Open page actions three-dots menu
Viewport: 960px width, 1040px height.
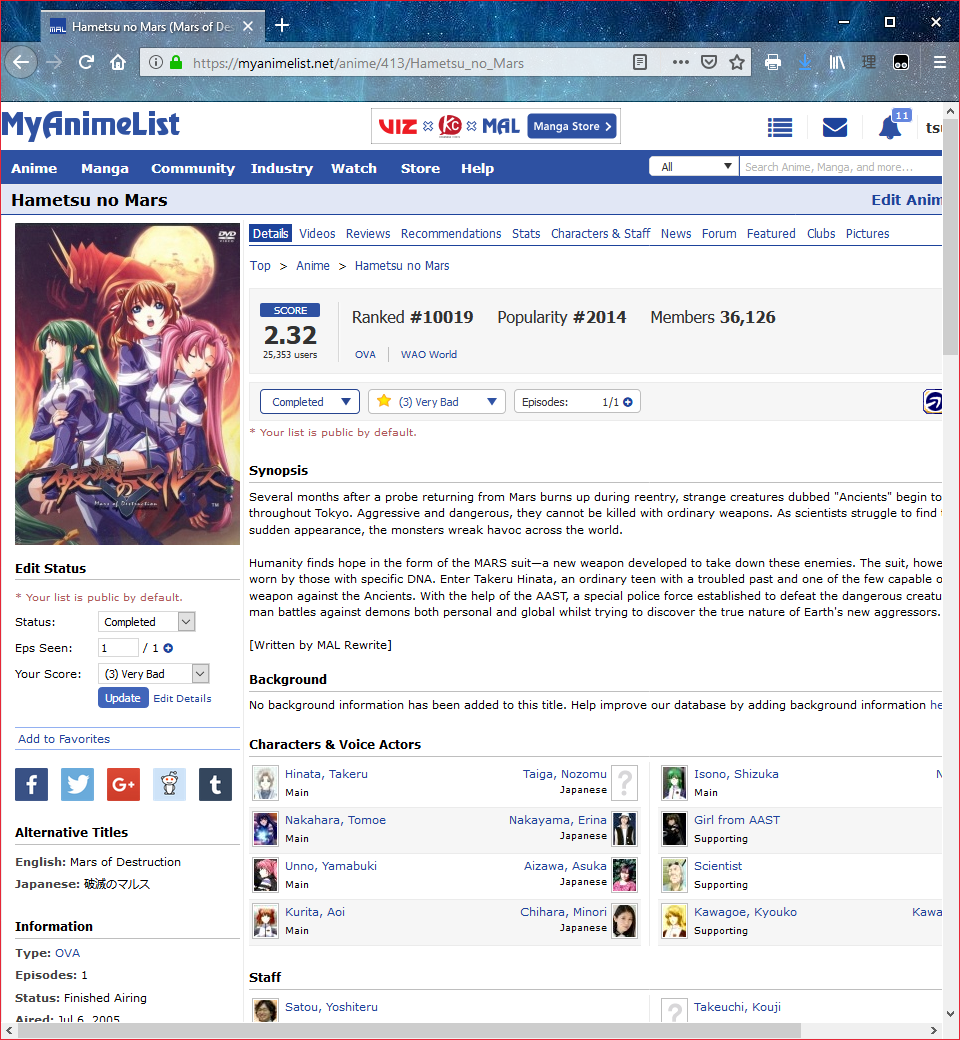tap(680, 62)
